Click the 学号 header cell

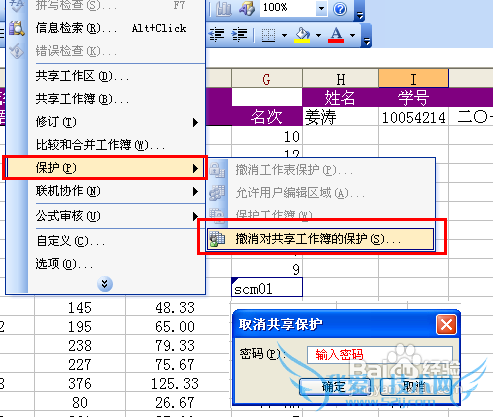pos(413,97)
